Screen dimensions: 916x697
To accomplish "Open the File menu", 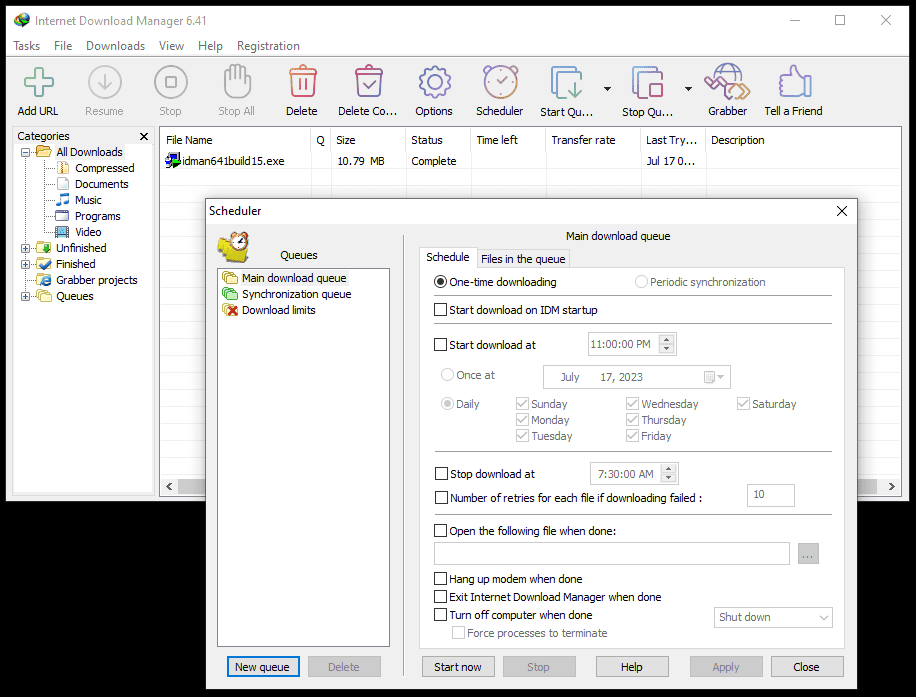I will pyautogui.click(x=63, y=46).
